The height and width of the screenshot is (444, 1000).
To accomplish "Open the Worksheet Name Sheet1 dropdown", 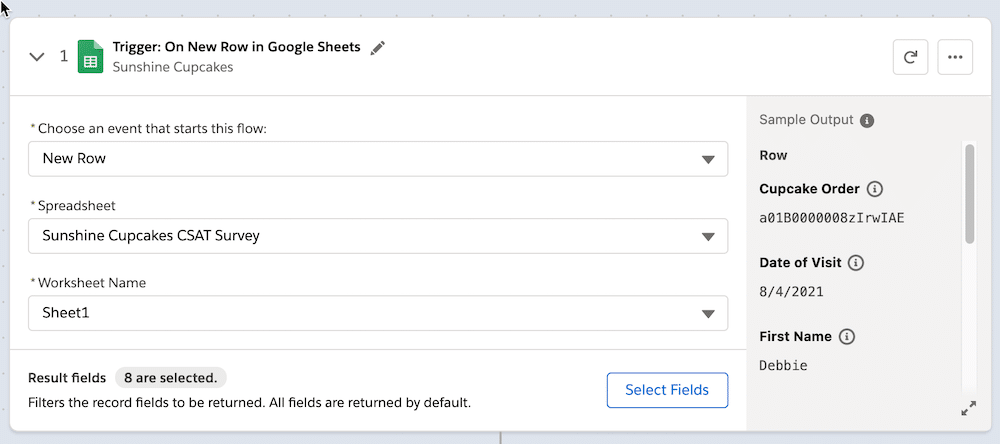I will [x=378, y=313].
